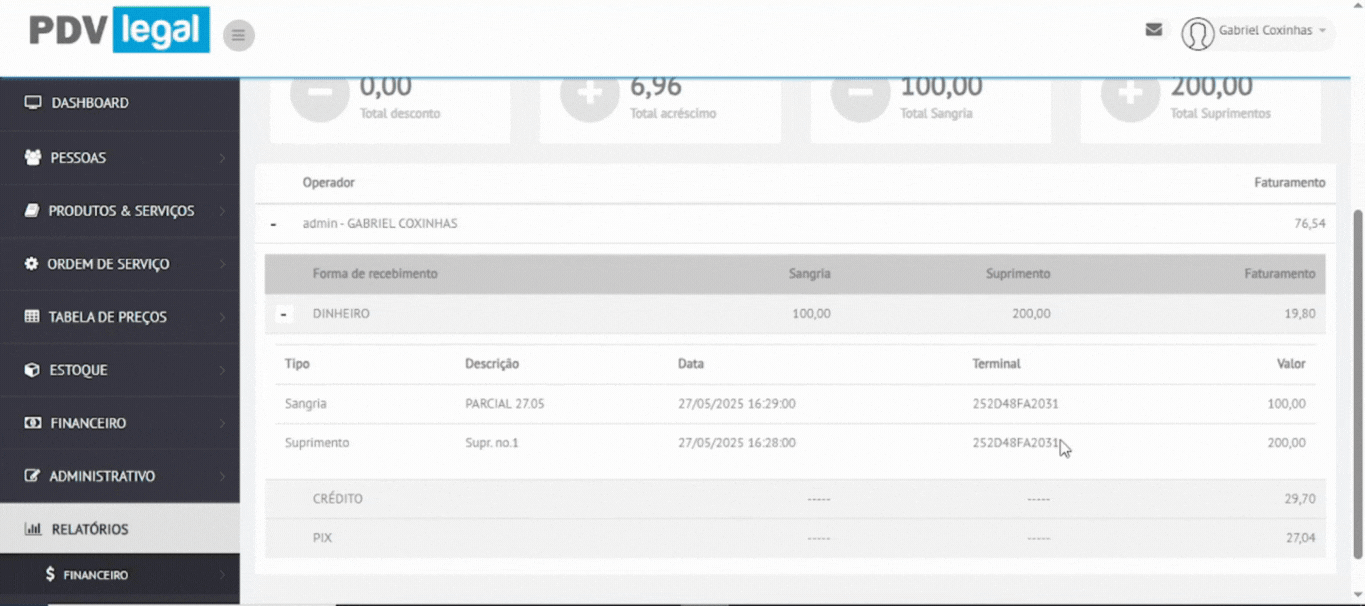The height and width of the screenshot is (606, 1365).
Task: Collapse the admin - GABRIEL COXINHAS operator row
Action: [273, 224]
